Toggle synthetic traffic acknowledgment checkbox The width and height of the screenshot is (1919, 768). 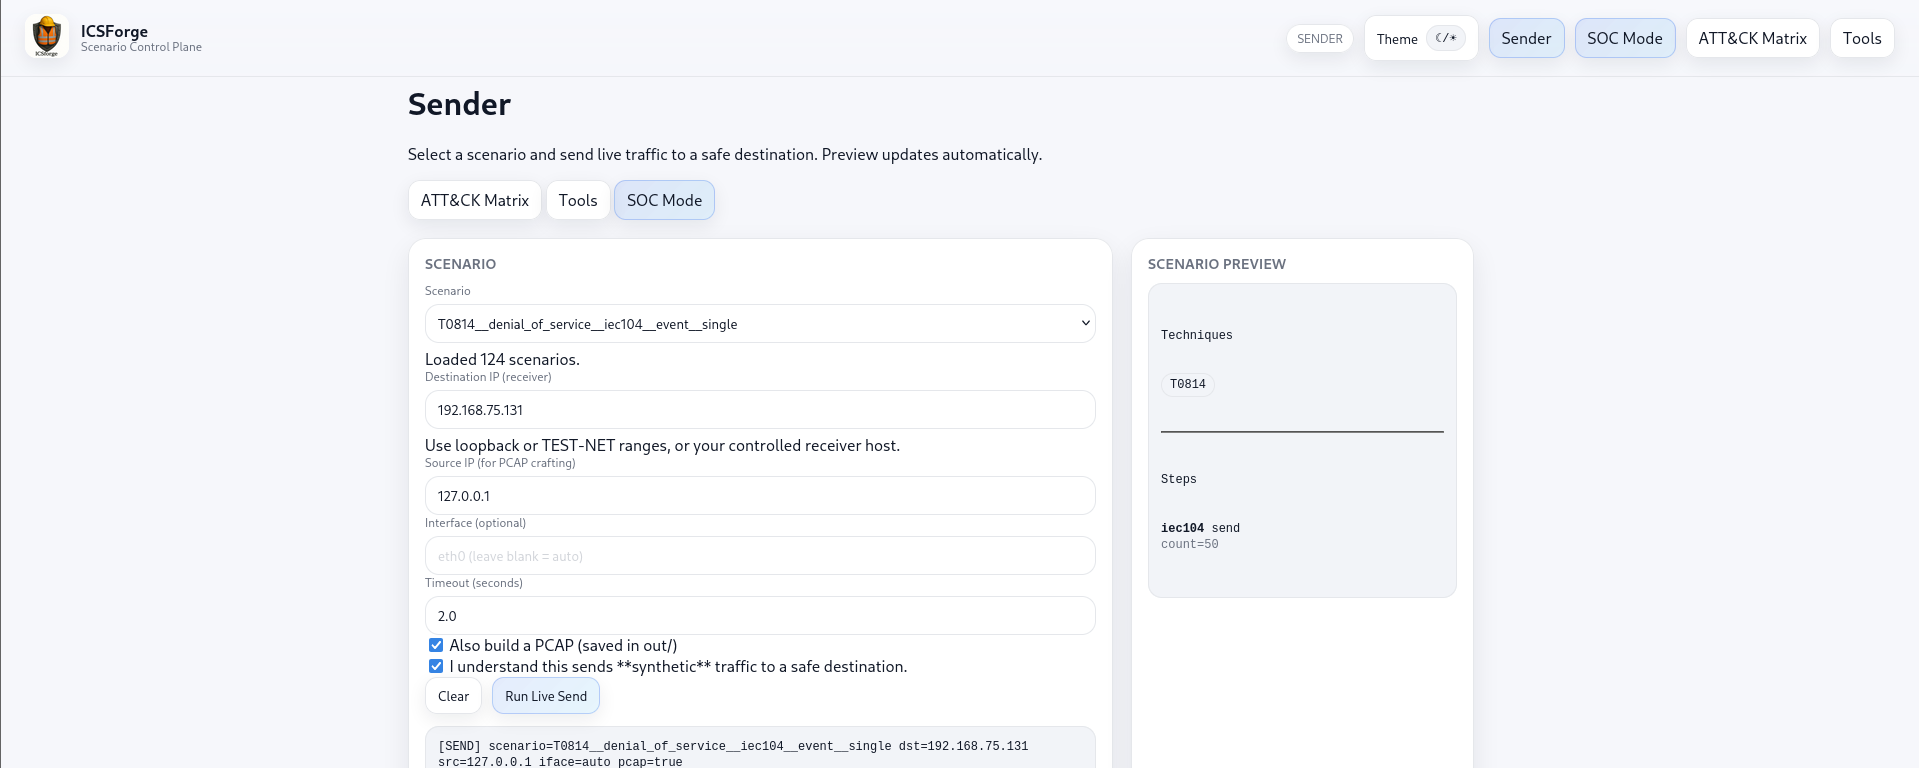click(436, 666)
